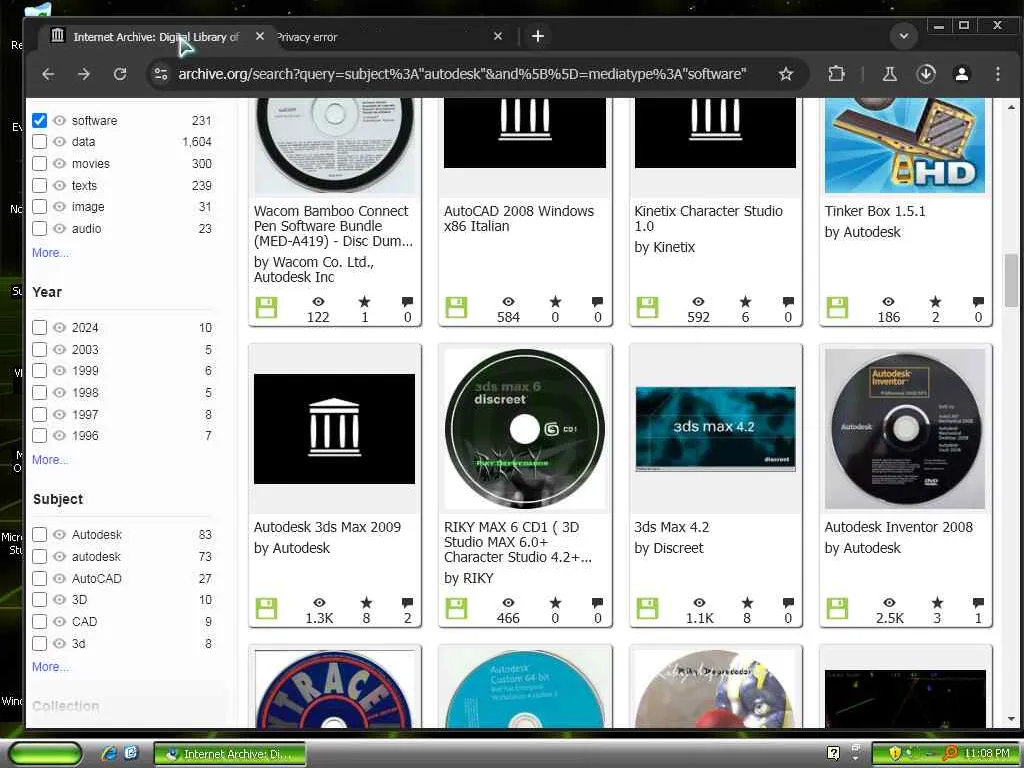Click software floppy icon on AutoCAD 2008 card
Screen dimensions: 1024x768
pyautogui.click(x=456, y=308)
